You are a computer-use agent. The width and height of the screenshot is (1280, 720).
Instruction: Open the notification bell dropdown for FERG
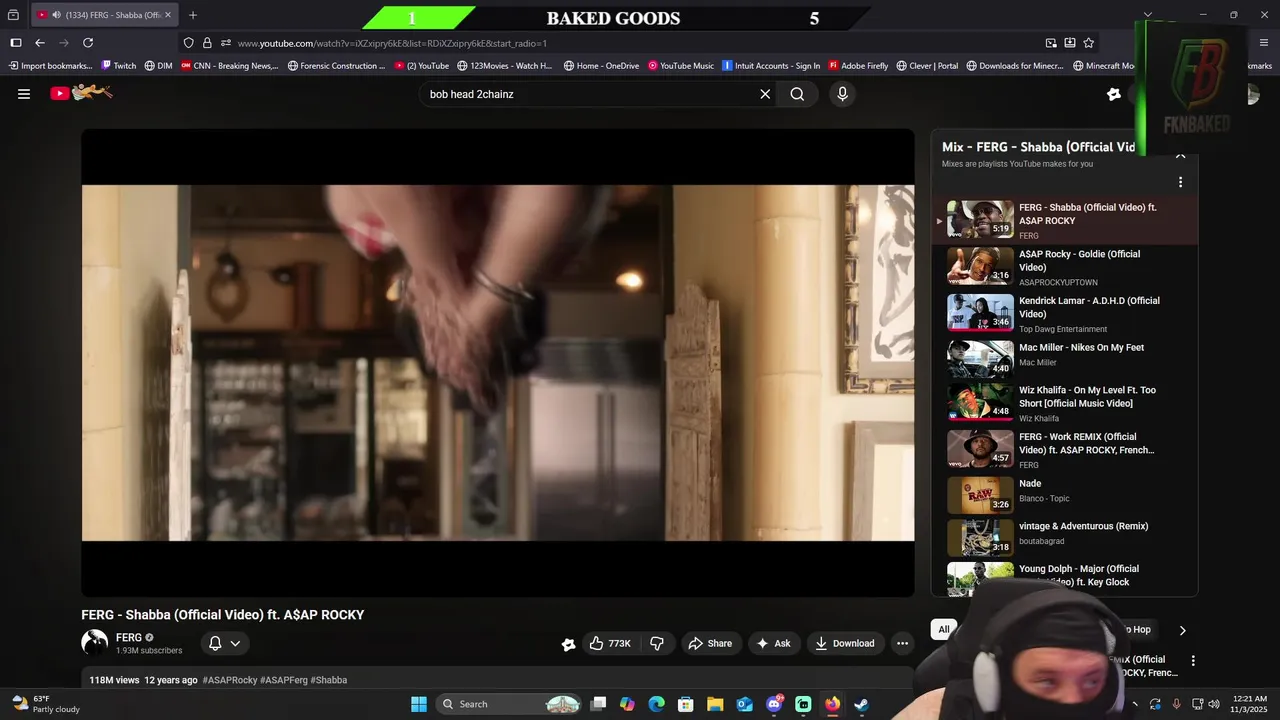click(224, 644)
